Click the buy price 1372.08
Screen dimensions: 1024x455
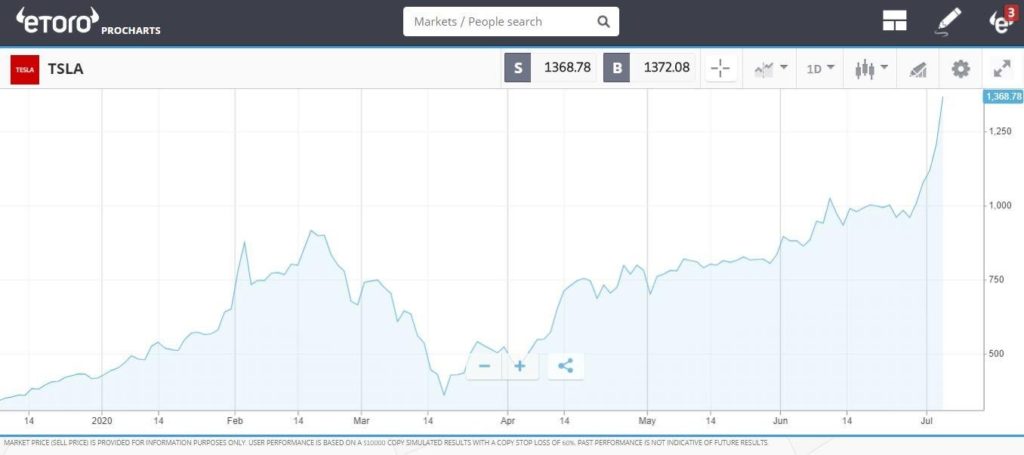667,68
